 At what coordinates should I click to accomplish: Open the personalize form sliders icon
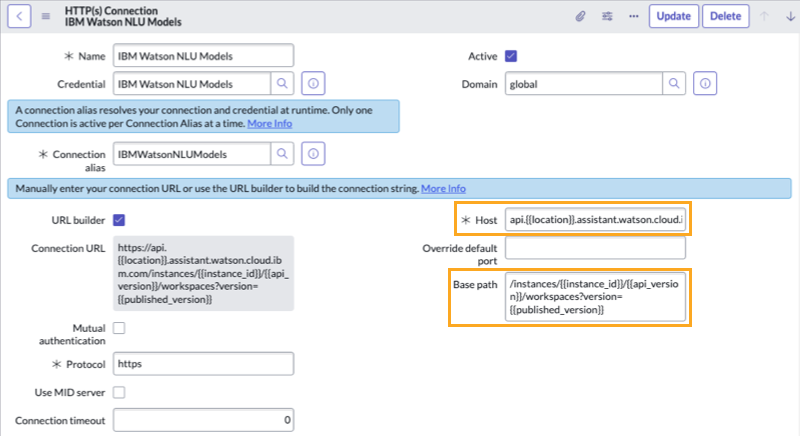(x=607, y=16)
